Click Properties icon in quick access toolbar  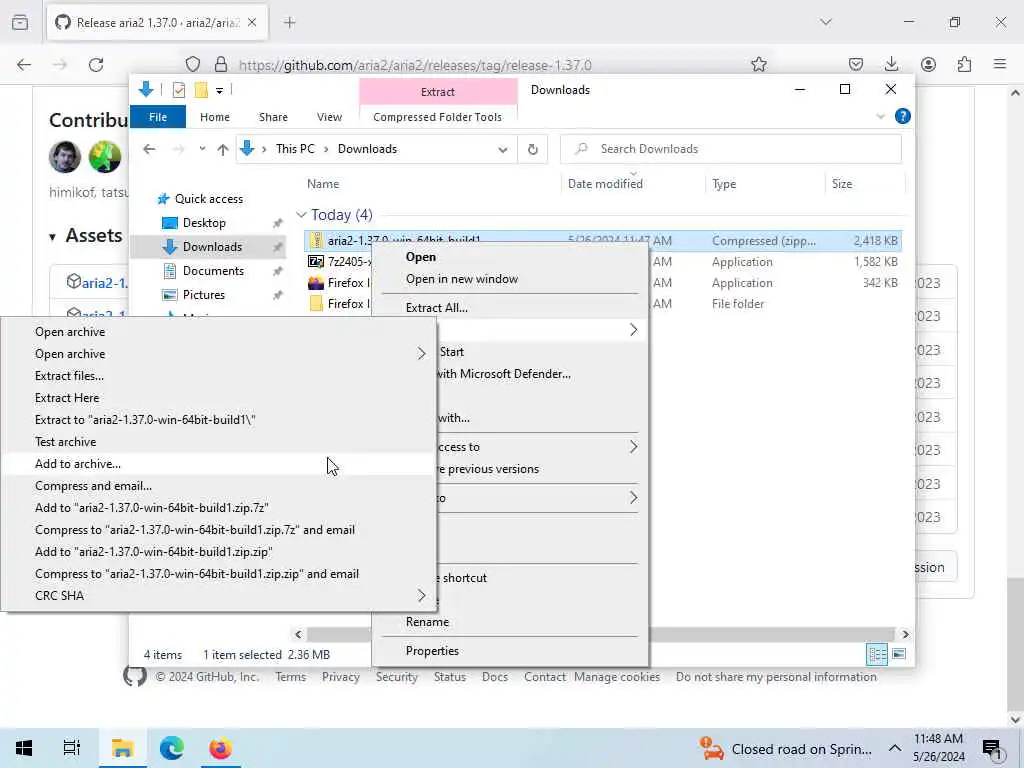click(x=178, y=90)
